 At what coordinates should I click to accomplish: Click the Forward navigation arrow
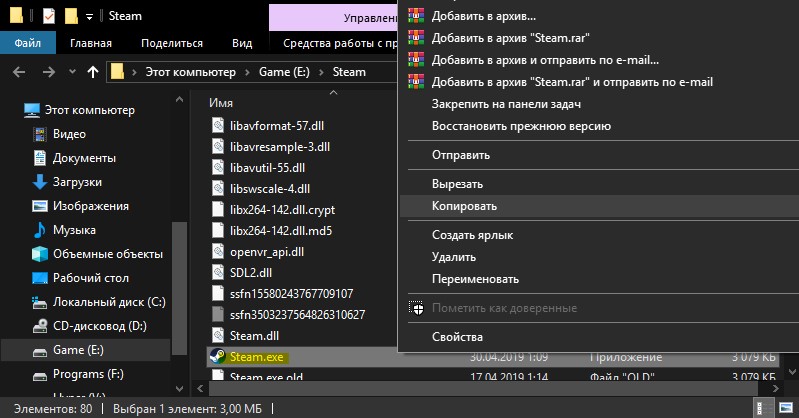tap(49, 72)
